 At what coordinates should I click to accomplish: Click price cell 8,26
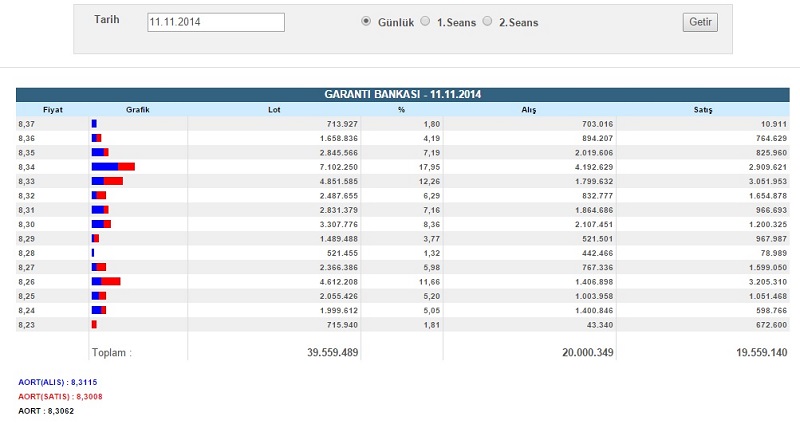[27, 282]
